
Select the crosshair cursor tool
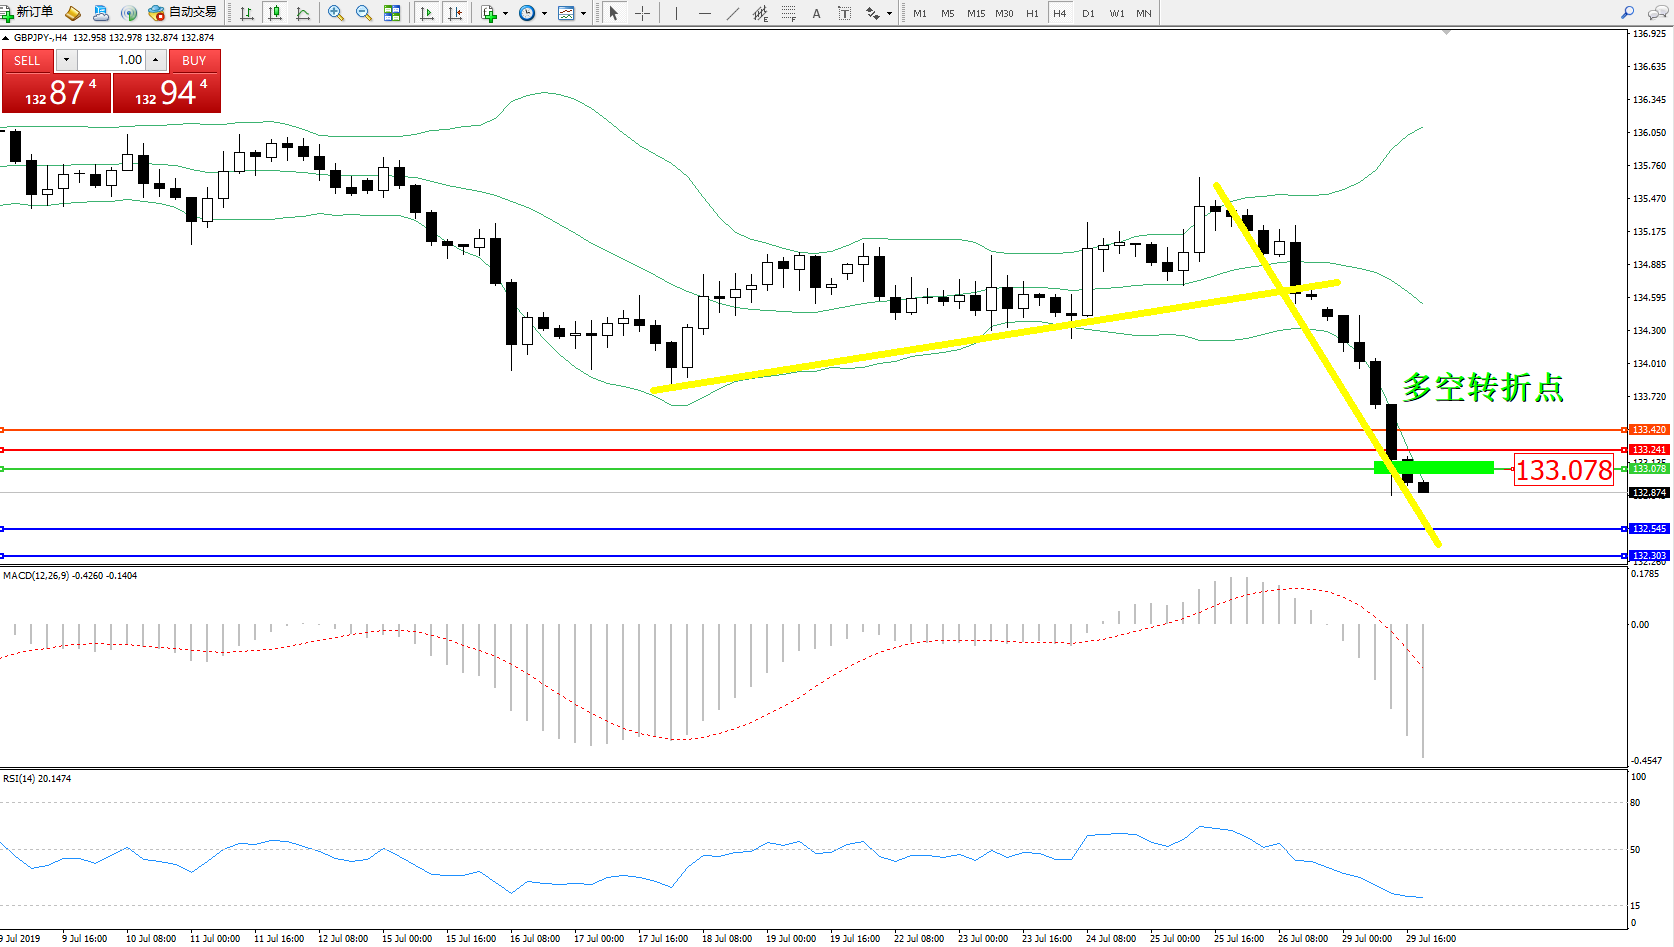coord(642,13)
